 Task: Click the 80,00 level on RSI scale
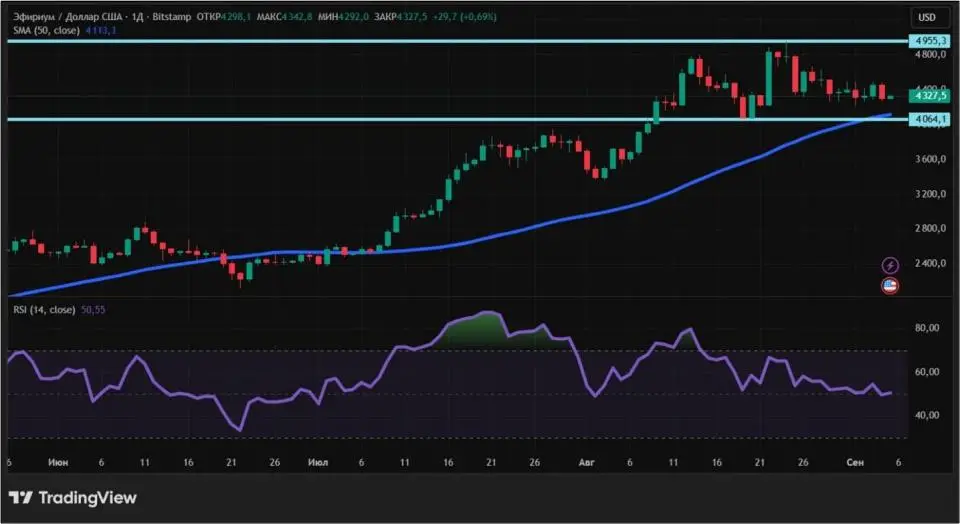[x=925, y=328]
